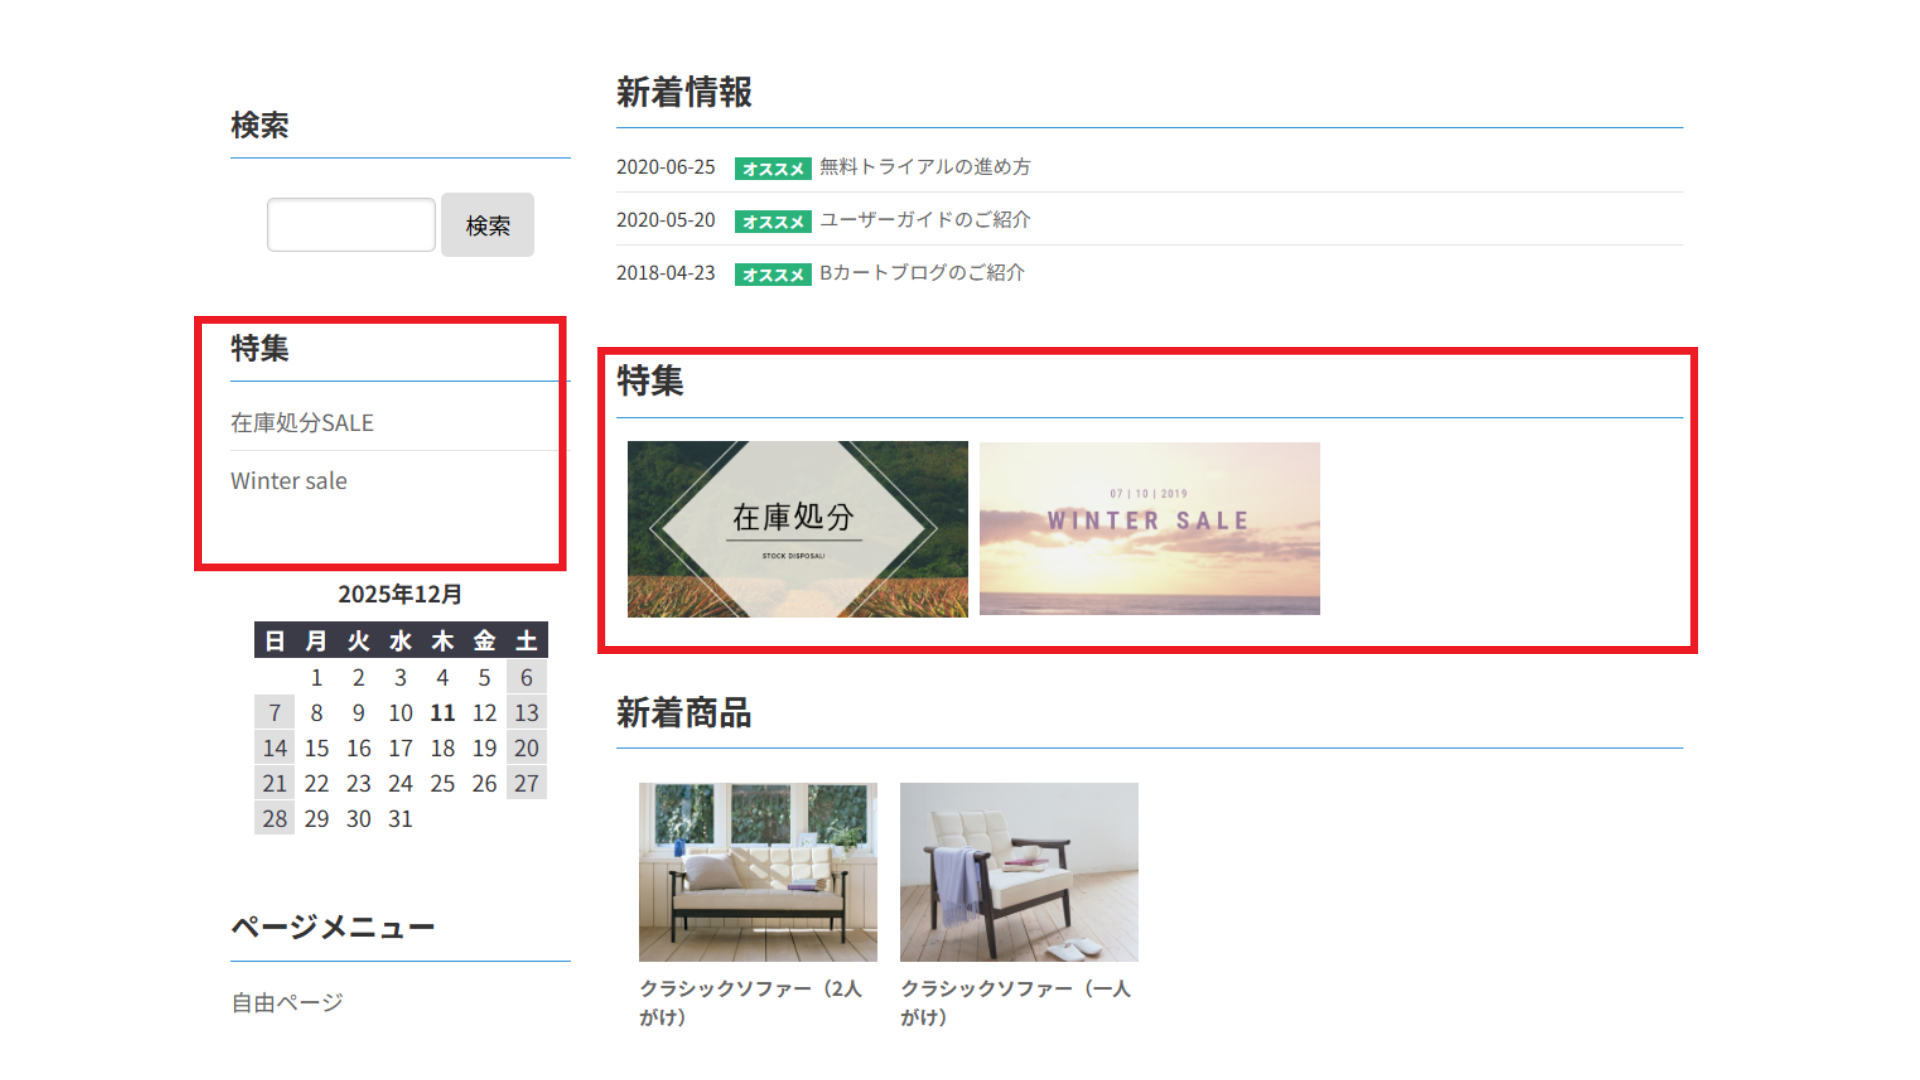Click the 在庫処分 feature banner image
1920x1080 pixels.
coord(797,529)
